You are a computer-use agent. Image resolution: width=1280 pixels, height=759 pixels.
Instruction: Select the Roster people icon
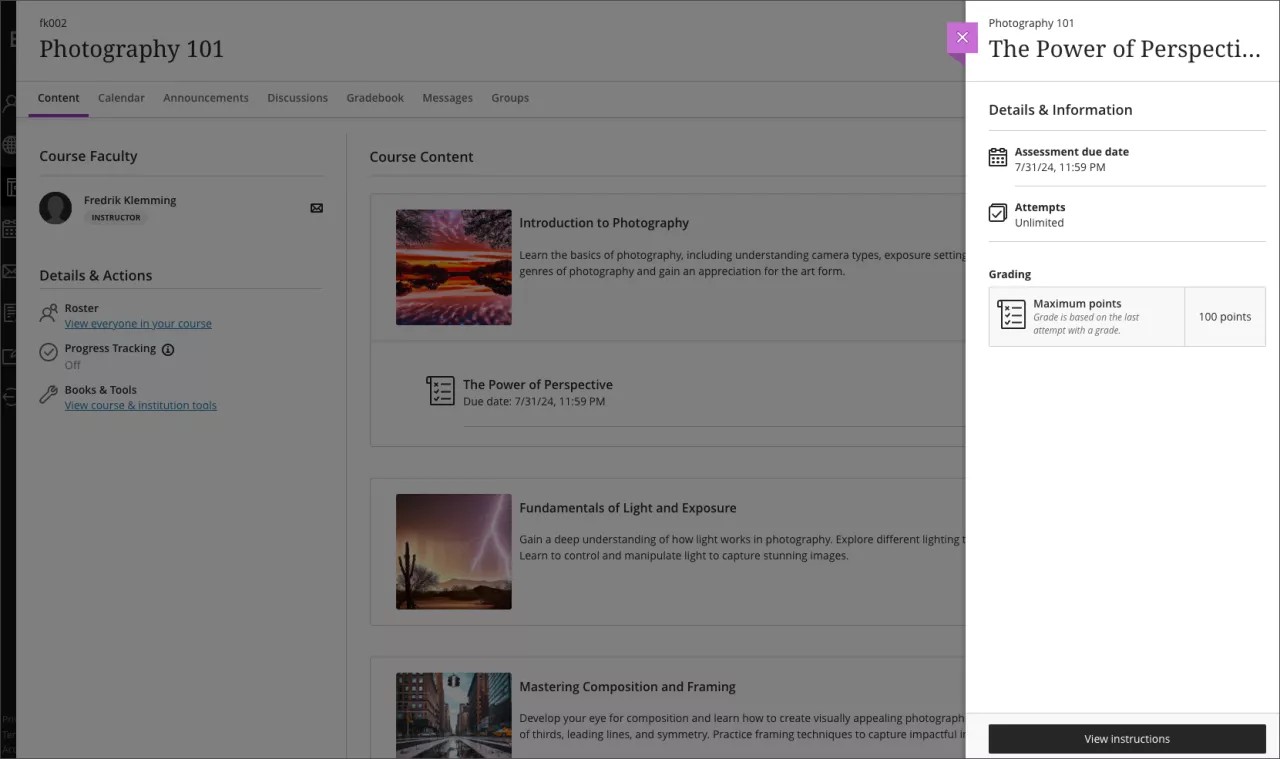tap(47, 311)
